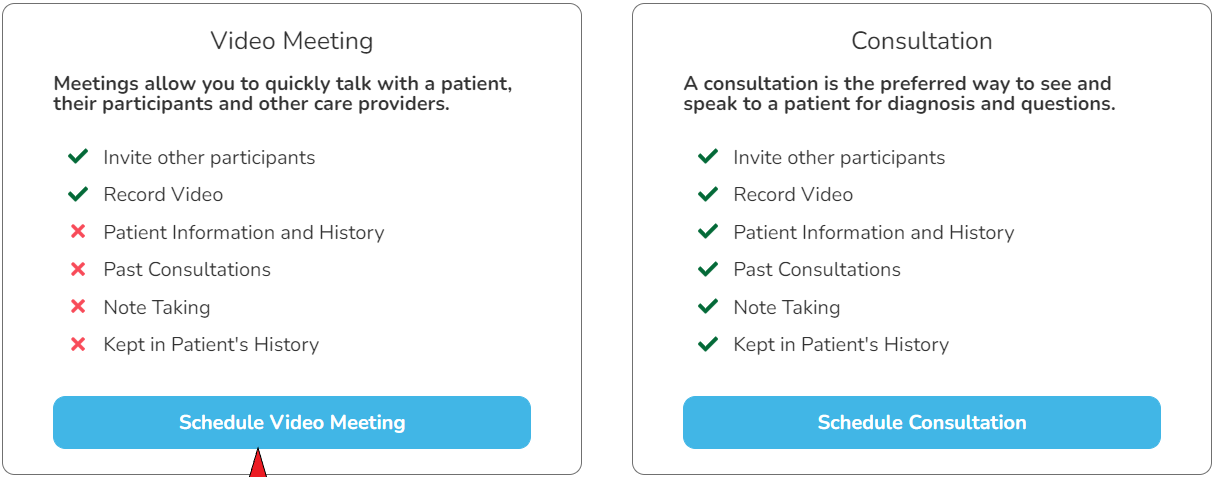Click green checkmark beside Consultation's Invite other participants
Screen dimensions: 1215x477
[x=708, y=157]
